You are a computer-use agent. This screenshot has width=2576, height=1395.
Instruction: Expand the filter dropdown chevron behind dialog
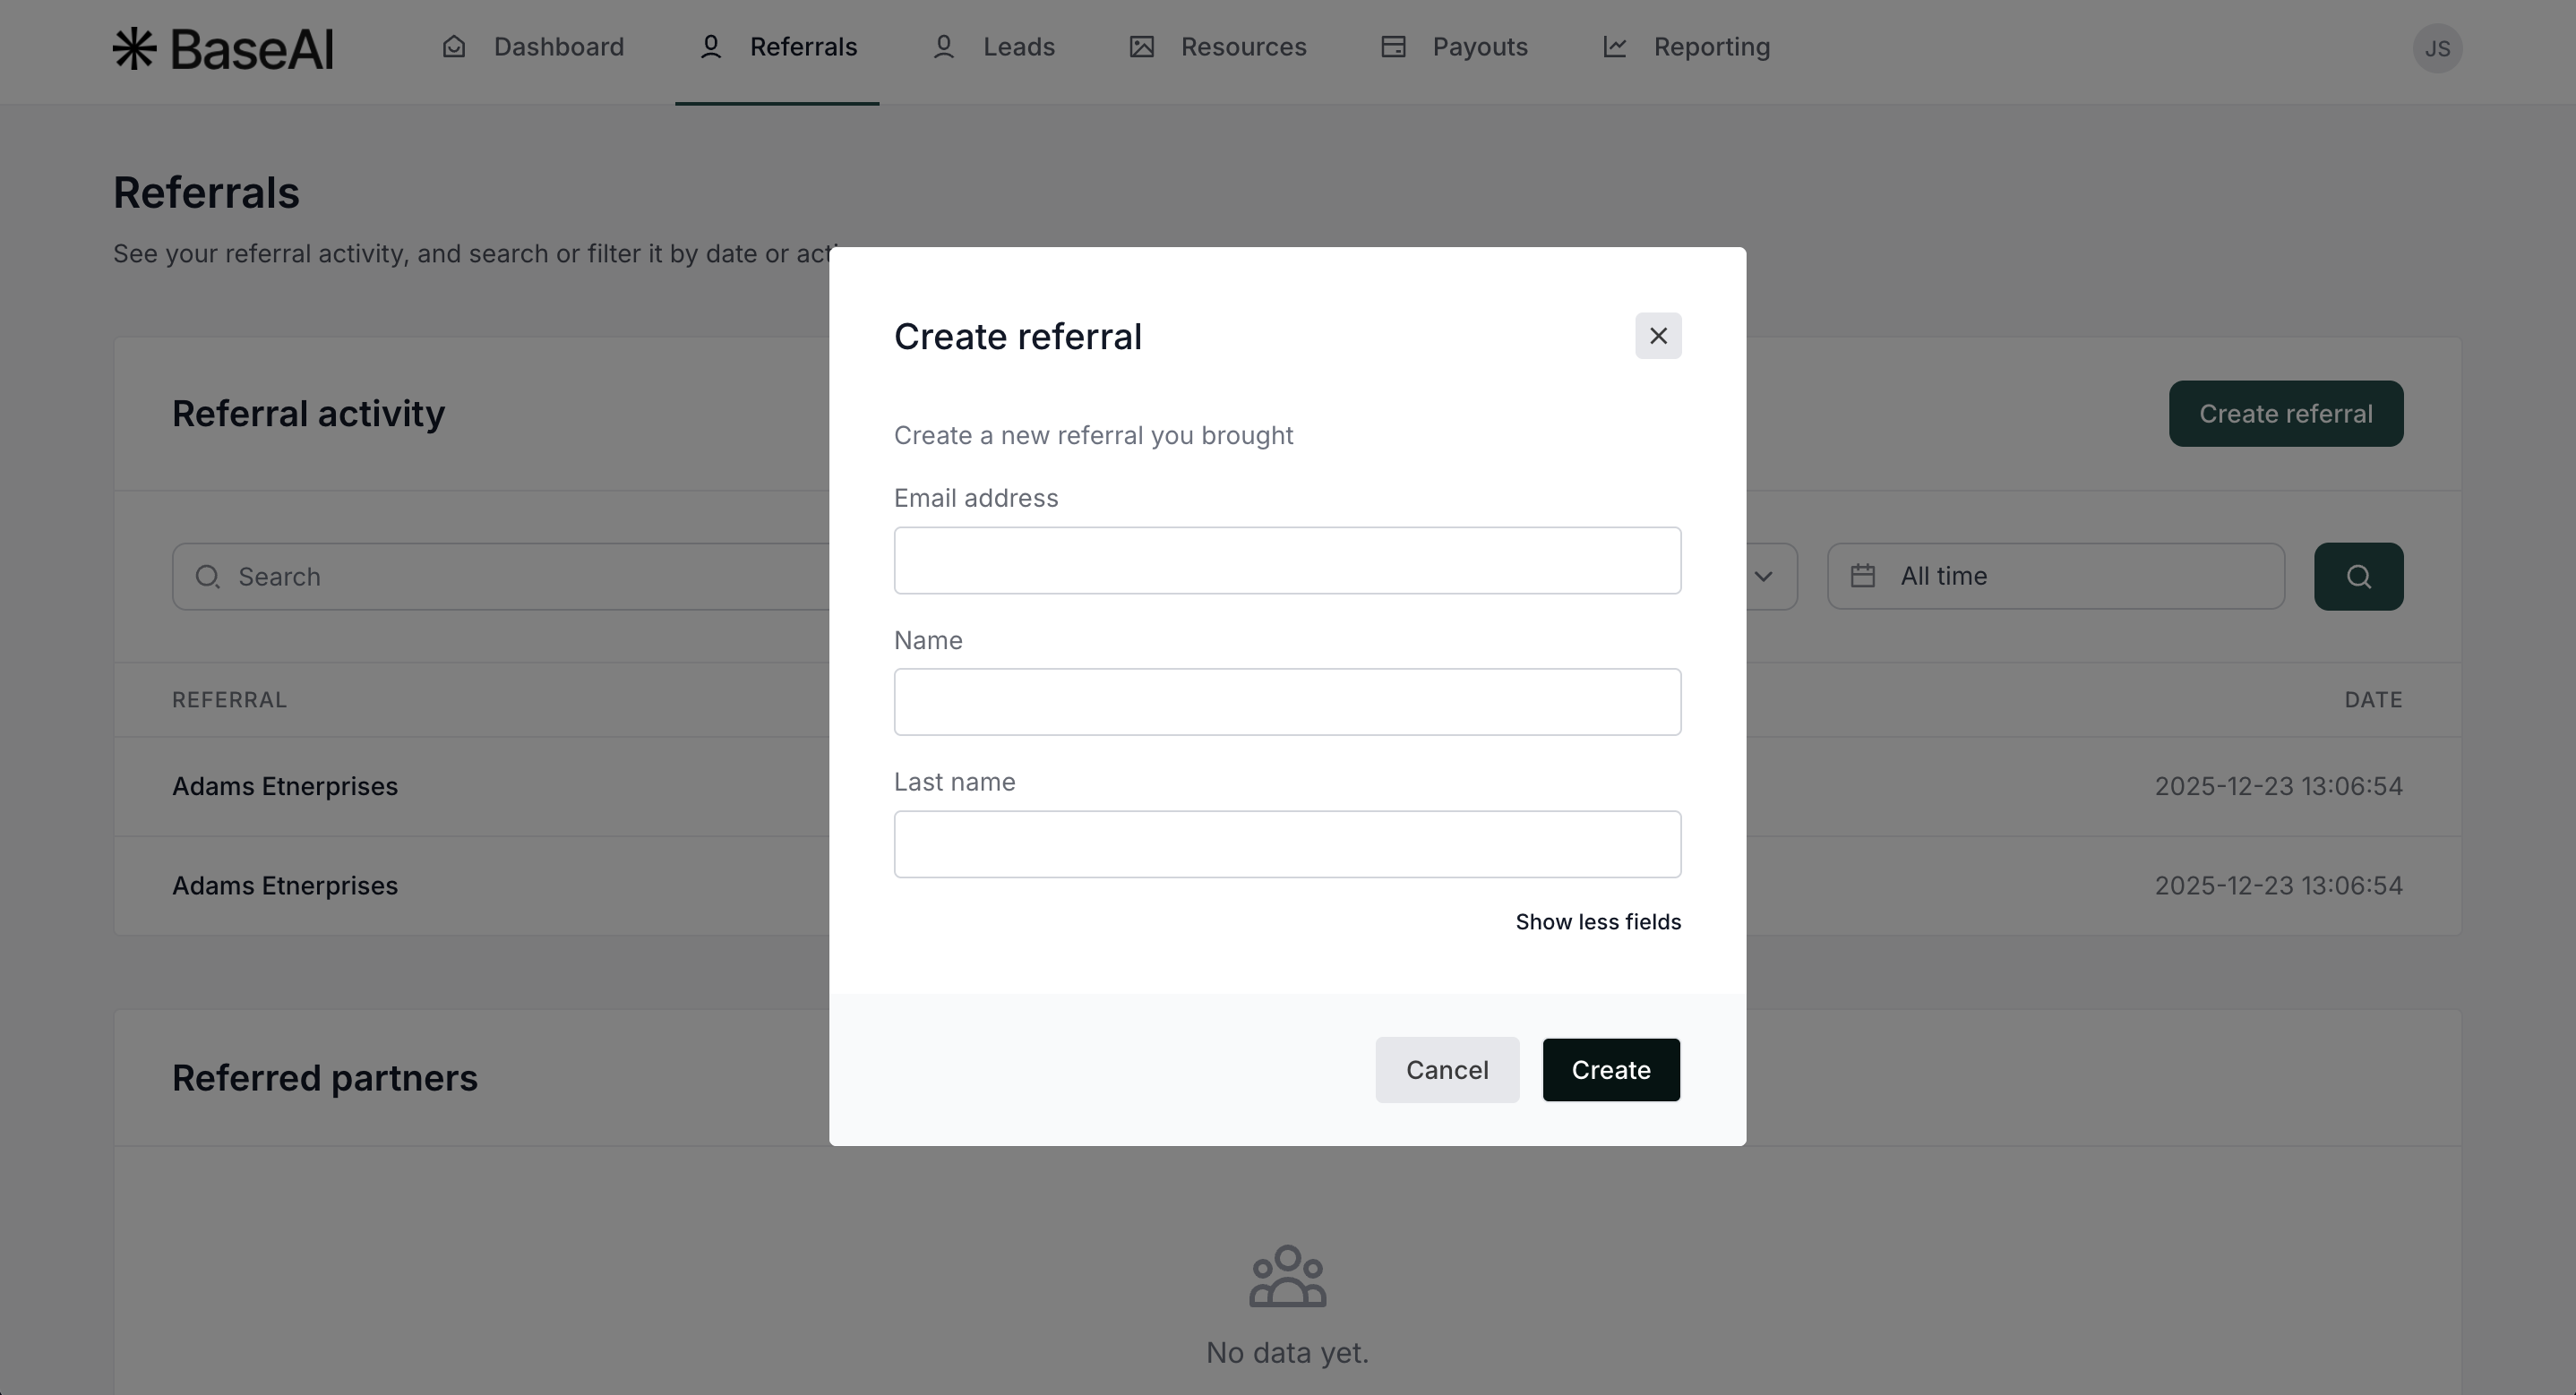(1763, 576)
